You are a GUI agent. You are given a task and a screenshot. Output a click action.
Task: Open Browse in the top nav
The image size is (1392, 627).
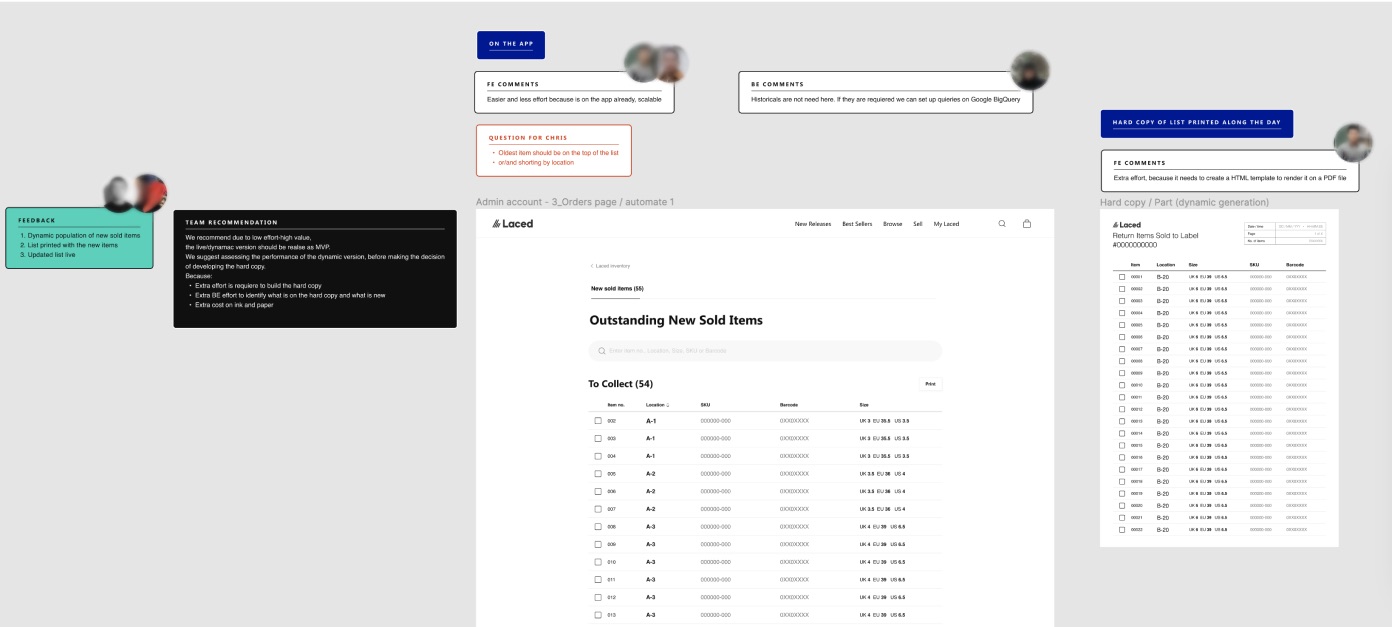pos(892,224)
